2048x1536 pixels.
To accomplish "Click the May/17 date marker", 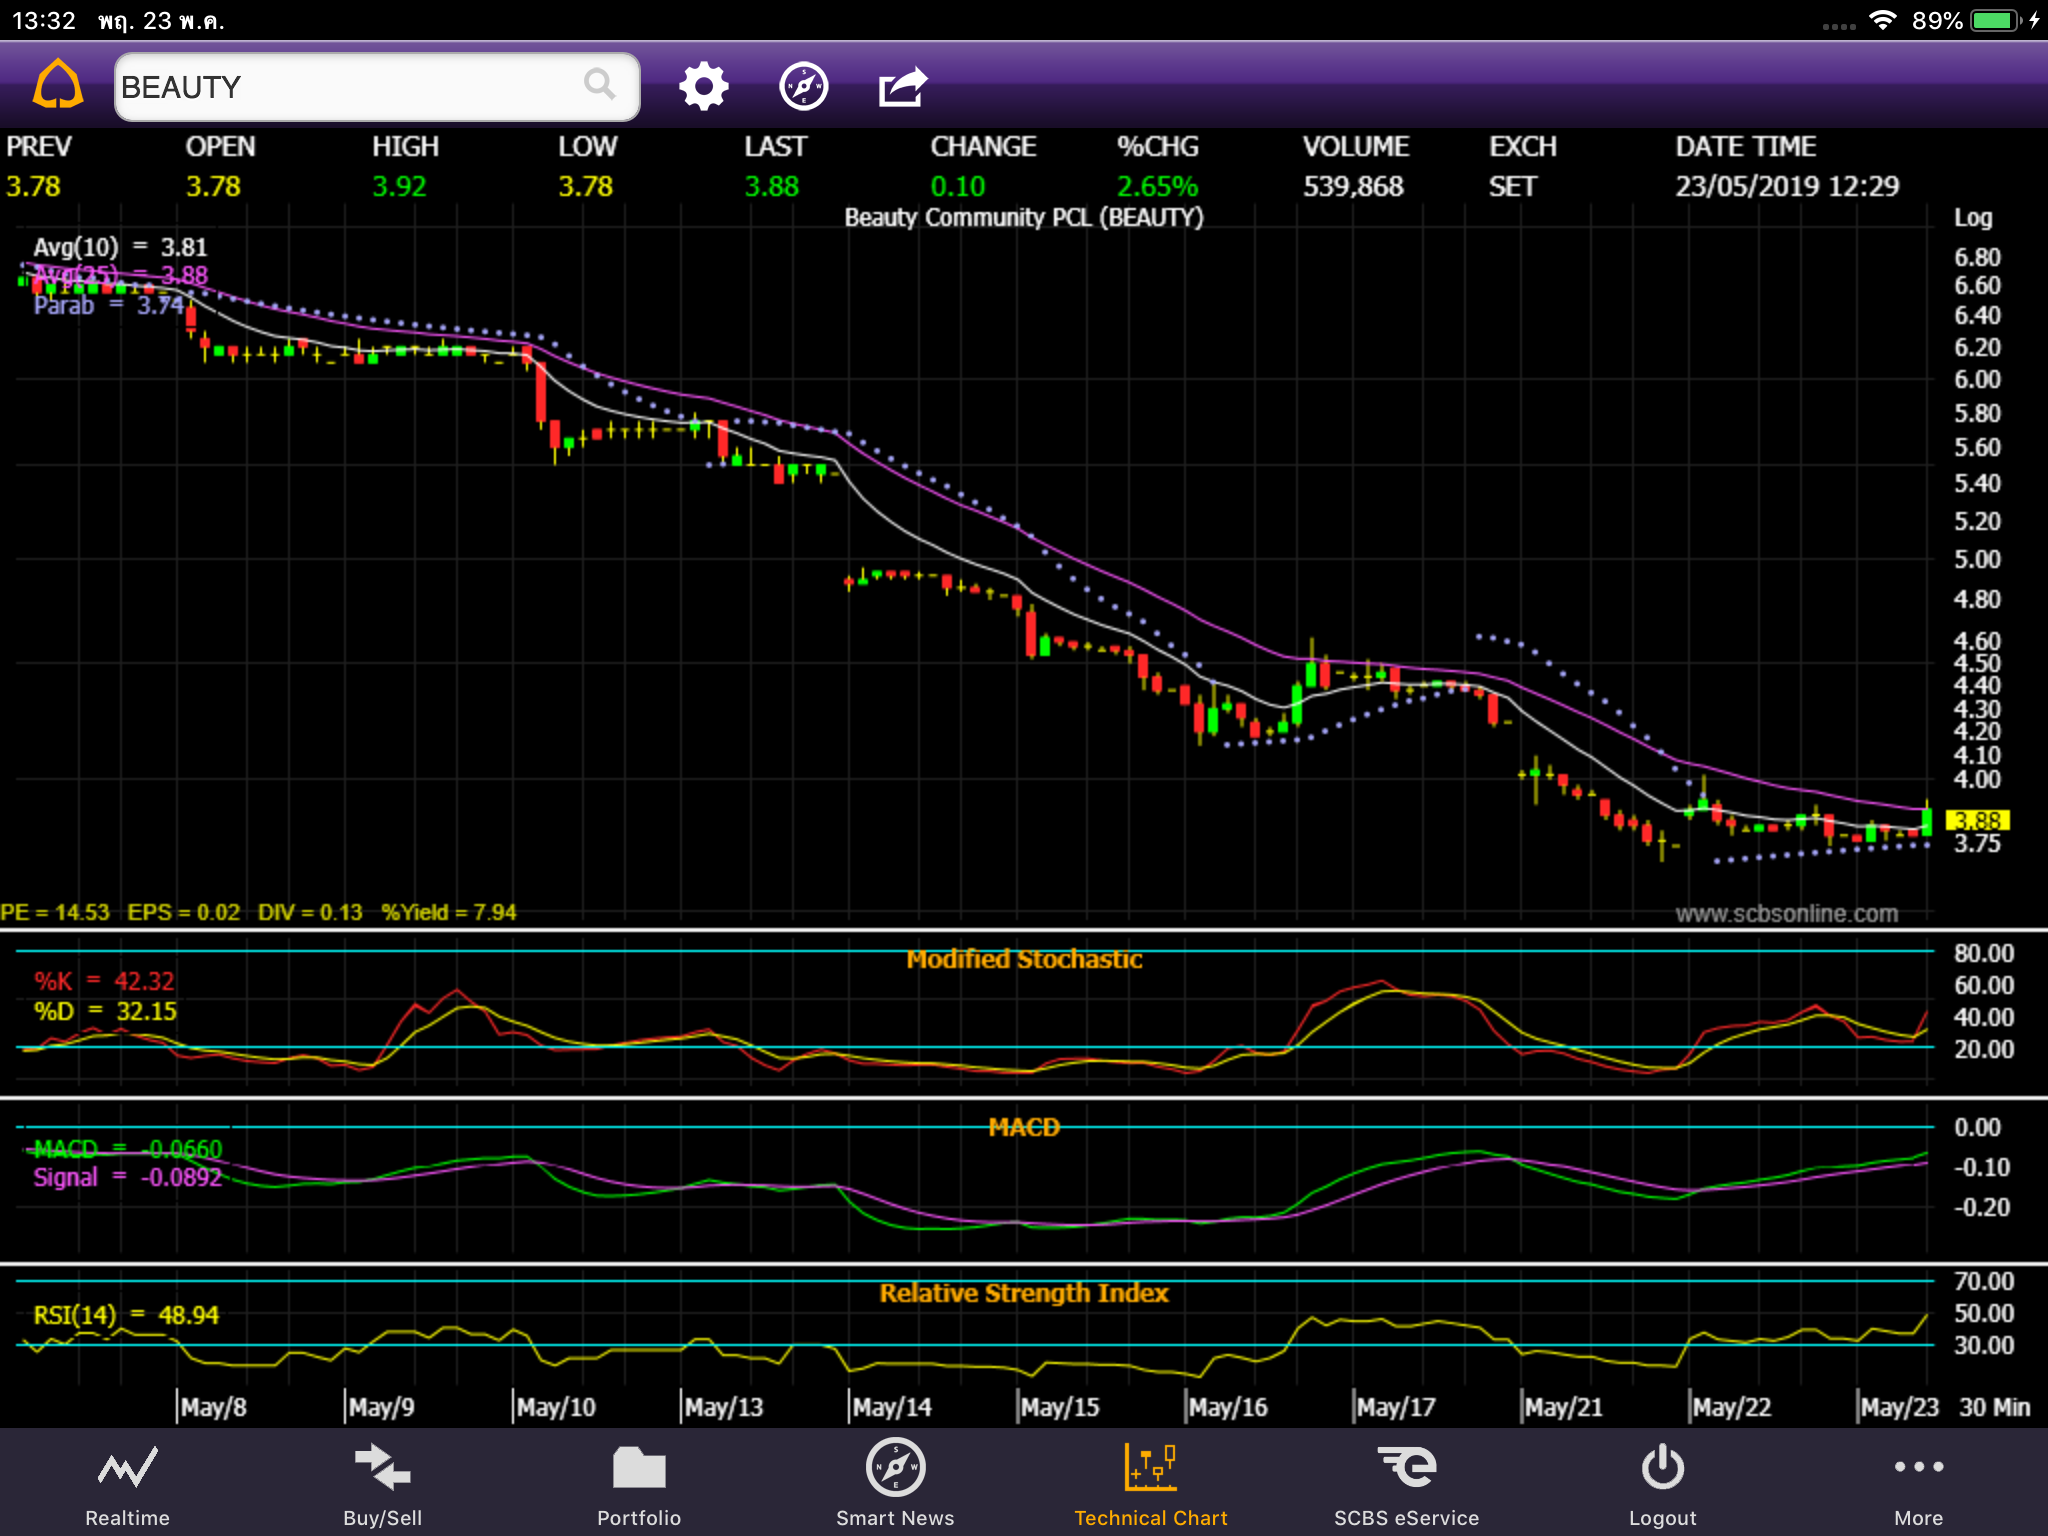I will tap(1396, 1407).
